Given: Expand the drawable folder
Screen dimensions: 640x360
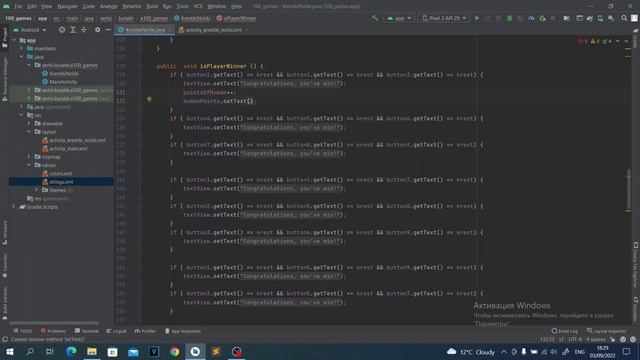Looking at the screenshot, I should (29, 123).
